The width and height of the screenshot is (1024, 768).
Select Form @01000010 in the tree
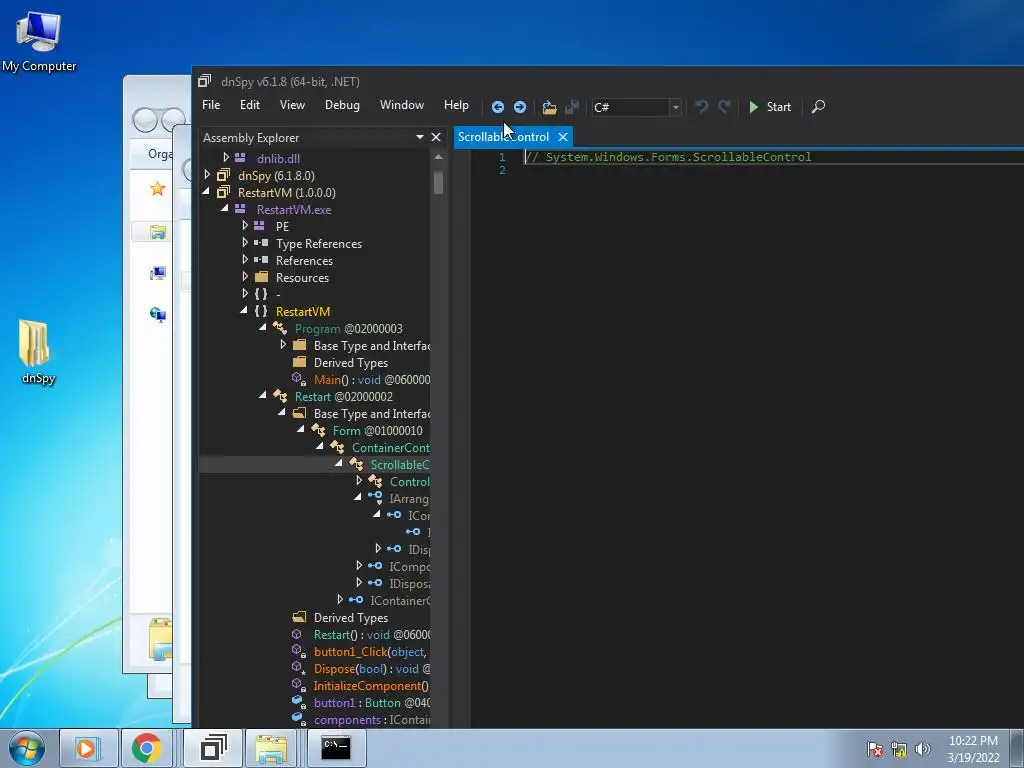pos(377,430)
